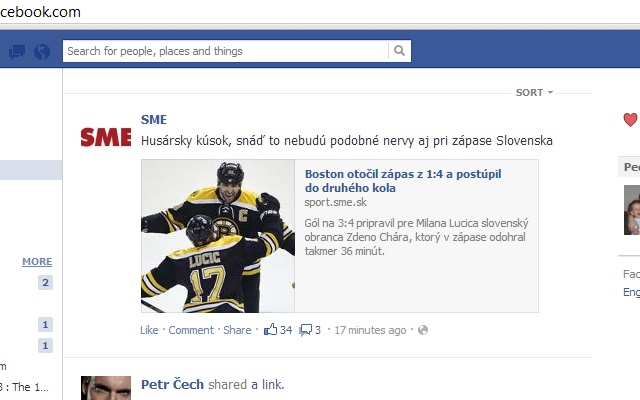Click the browser address bar showing facebook.com
Screen dimensions: 640x400
320,12
